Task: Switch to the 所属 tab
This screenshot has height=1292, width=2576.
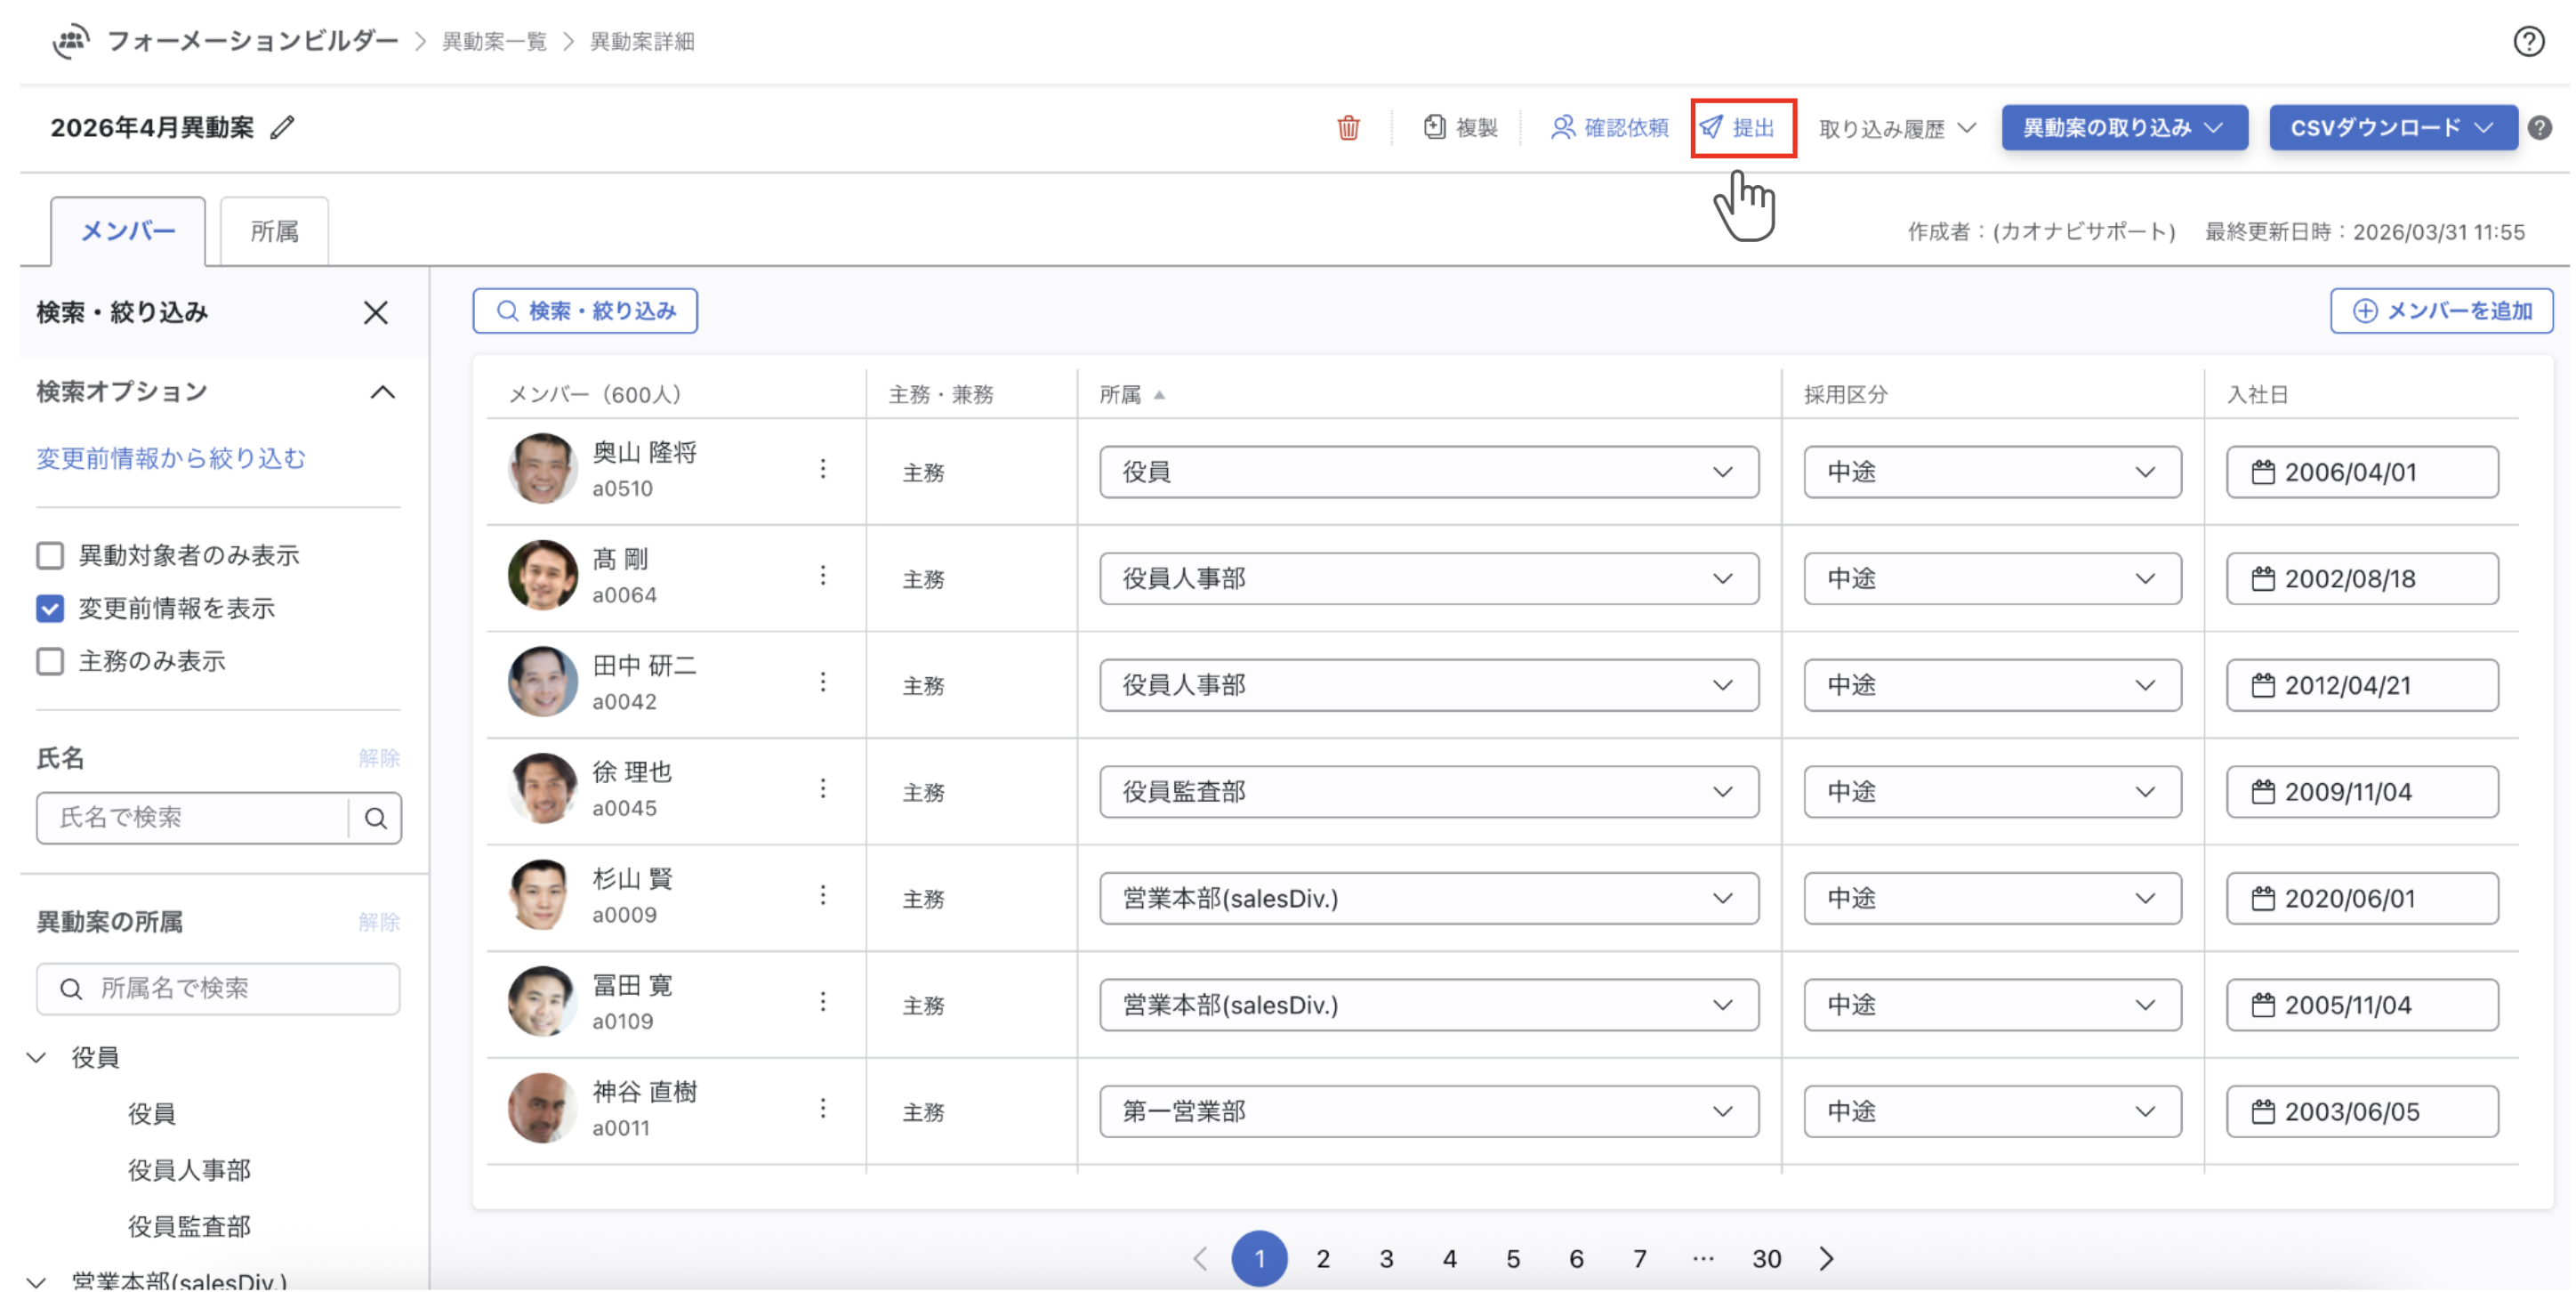Action: click(274, 232)
